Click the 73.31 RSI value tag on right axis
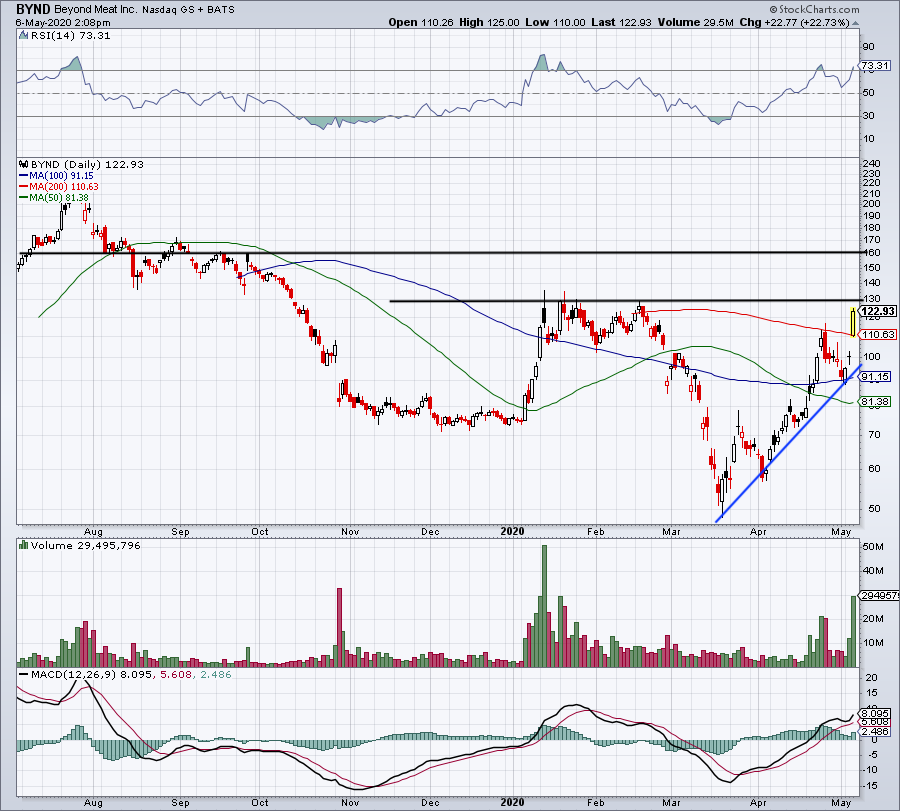This screenshot has height=811, width=900. click(x=875, y=65)
